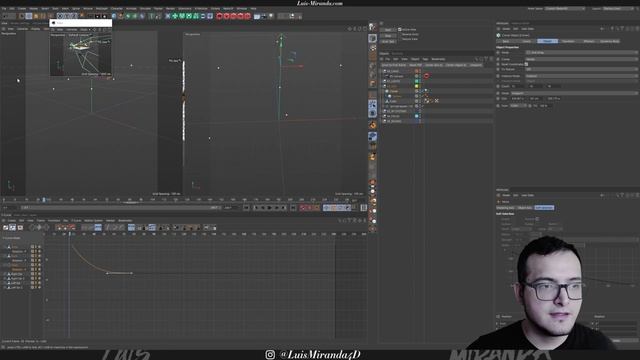Click the light bulb icon in top toolbar
Viewport: 640px width, 360px height.
[271, 16]
